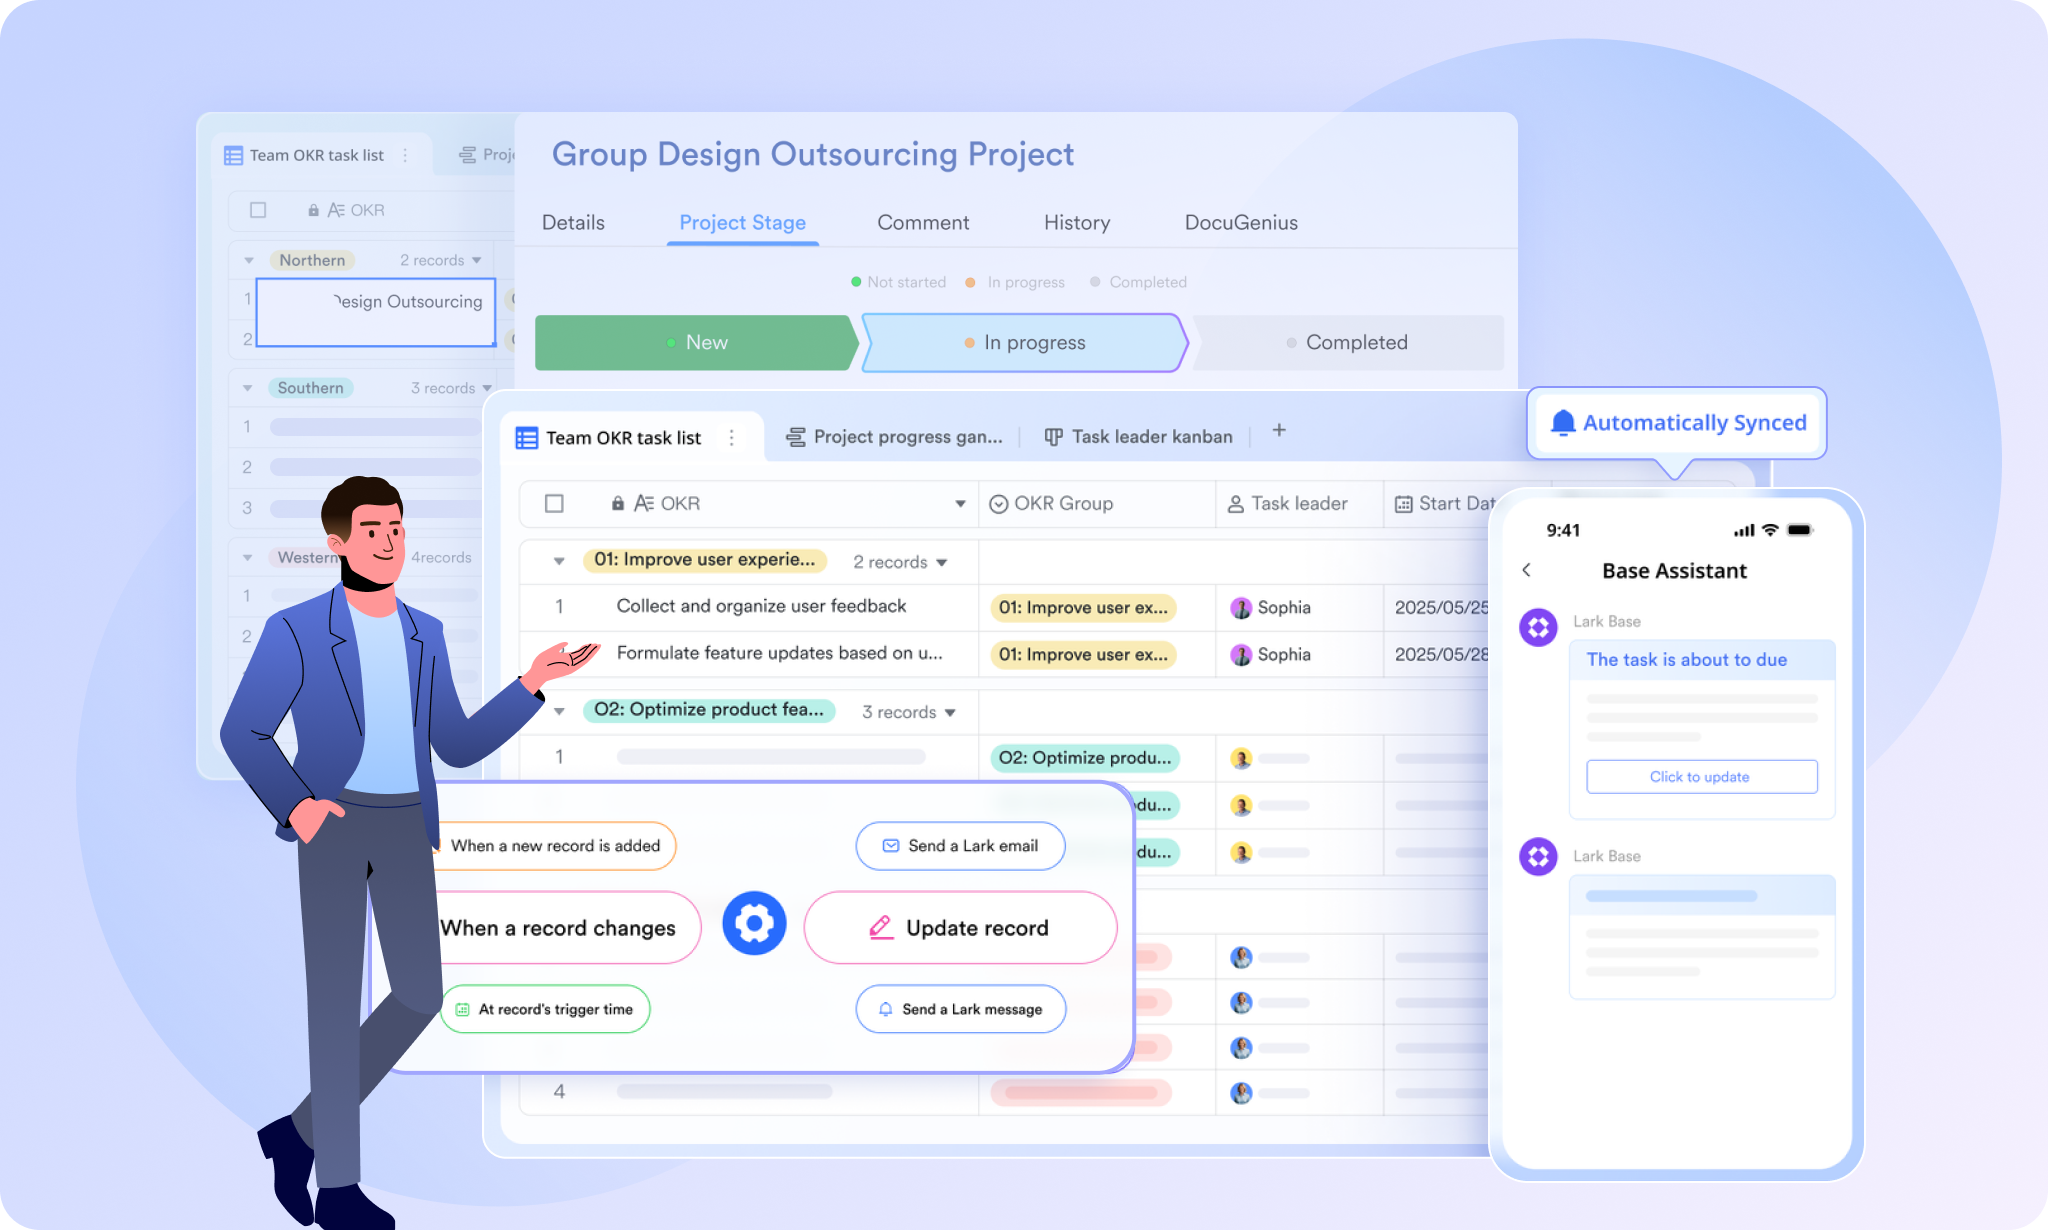The image size is (2048, 1230).
Task: Click the bell icon on Send a Lark message
Action: coord(885,1009)
